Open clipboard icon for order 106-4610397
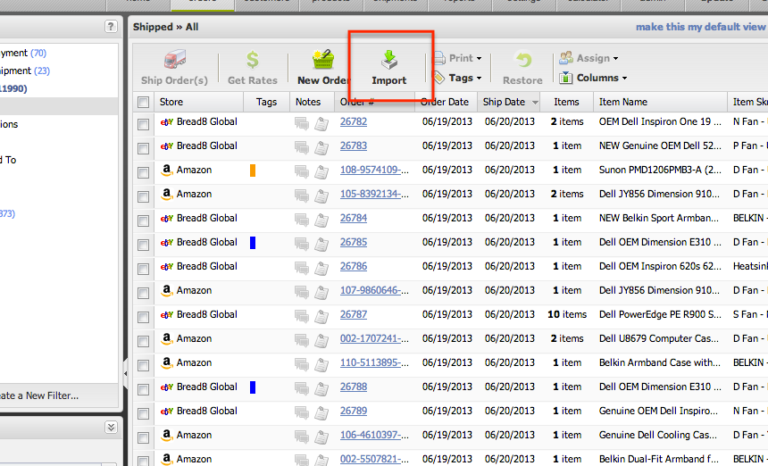768x466 pixels. point(321,437)
